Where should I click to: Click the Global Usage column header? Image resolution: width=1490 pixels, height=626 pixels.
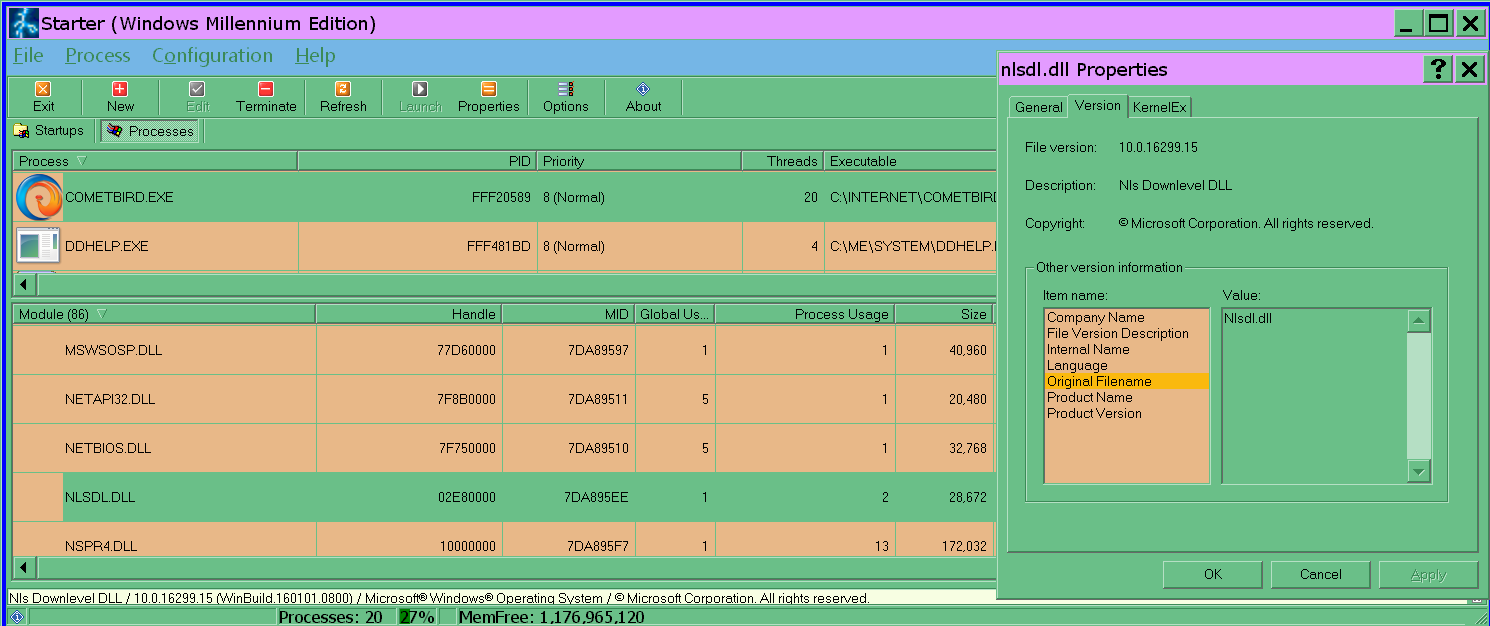[675, 314]
